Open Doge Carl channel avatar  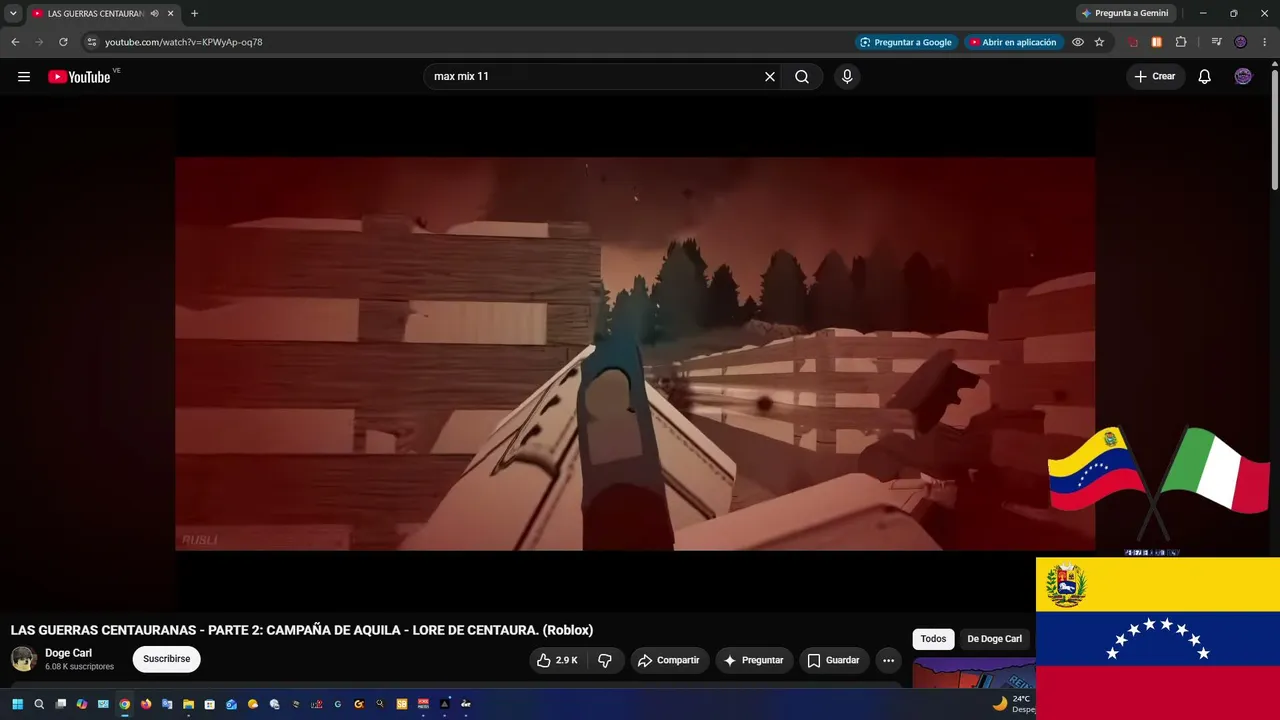coord(24,659)
